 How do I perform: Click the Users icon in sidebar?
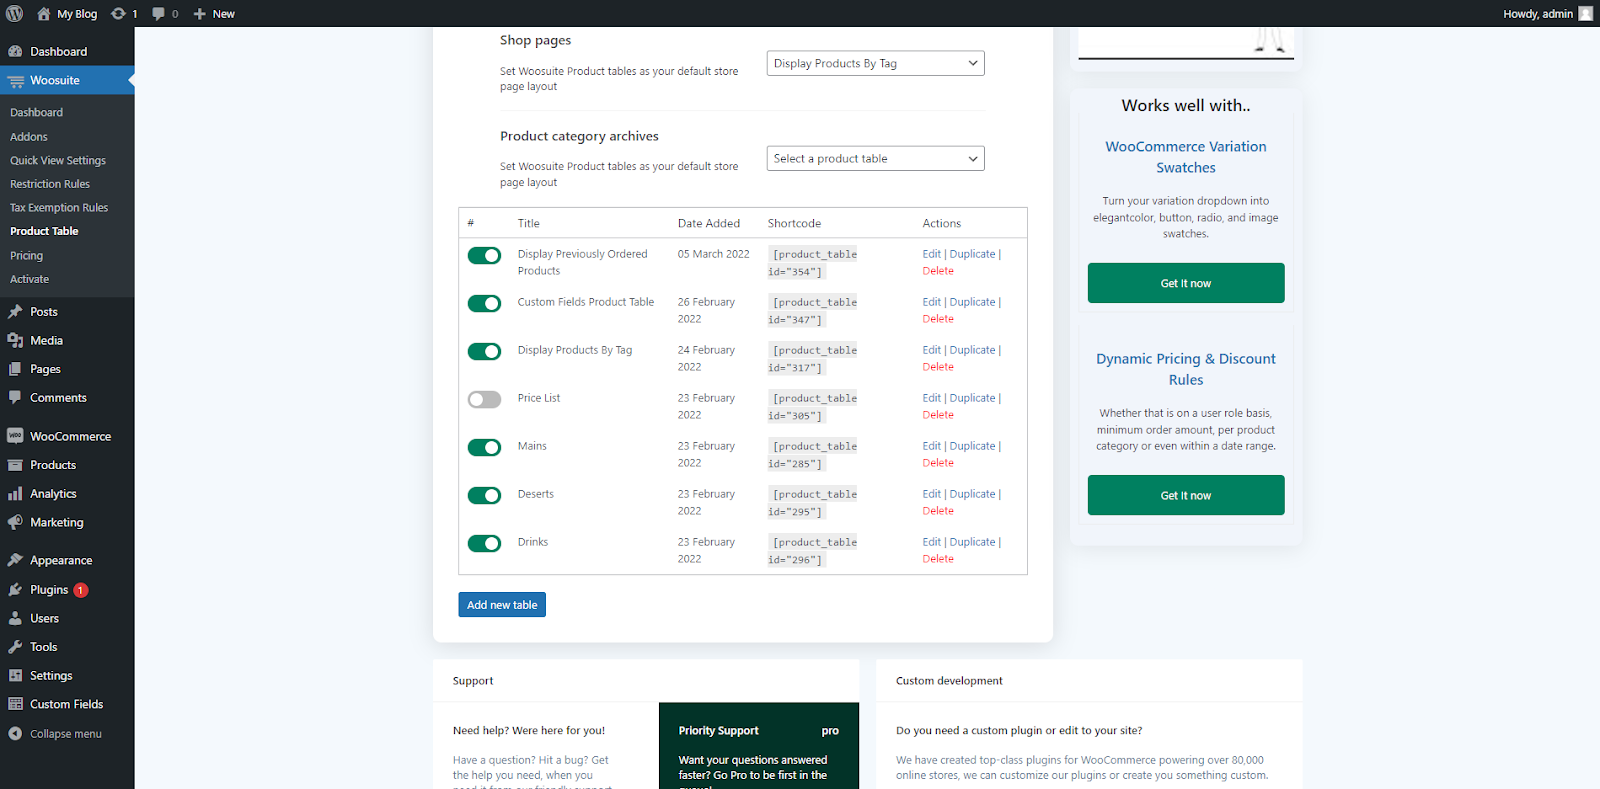tap(15, 618)
